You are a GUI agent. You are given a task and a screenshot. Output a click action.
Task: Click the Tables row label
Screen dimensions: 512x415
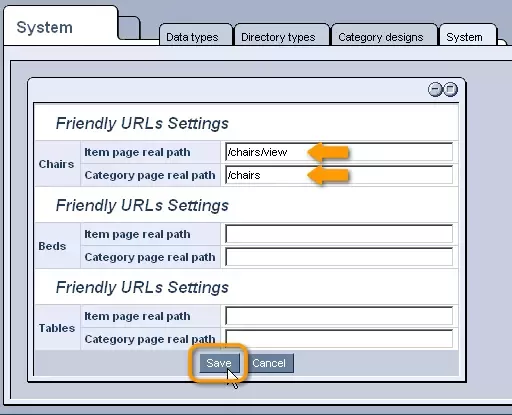(57, 328)
